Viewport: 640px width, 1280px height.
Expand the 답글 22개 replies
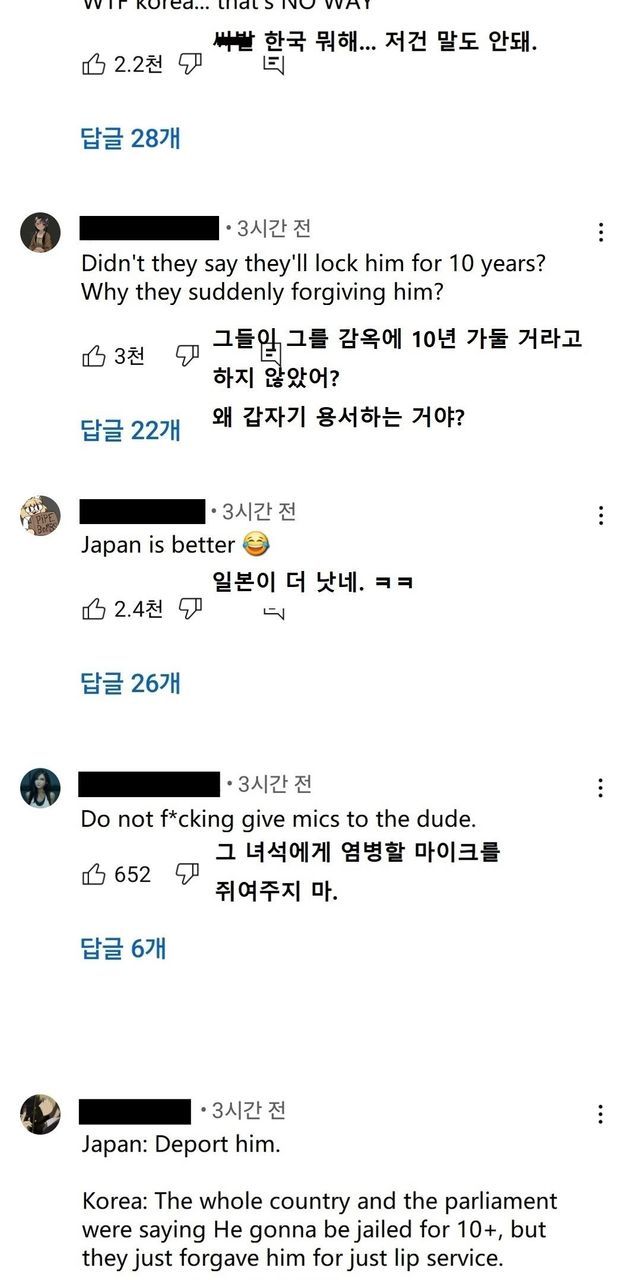pyautogui.click(x=130, y=430)
